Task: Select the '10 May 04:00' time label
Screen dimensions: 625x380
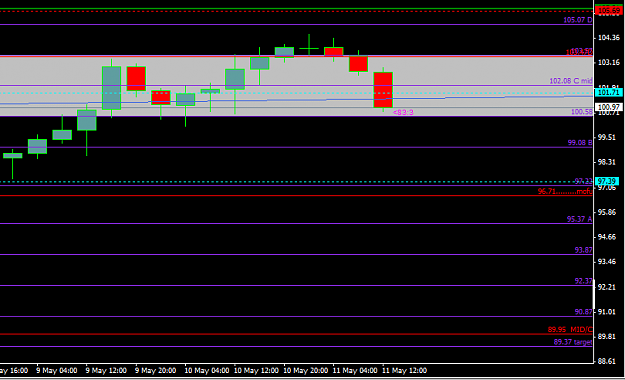Action: (206, 370)
